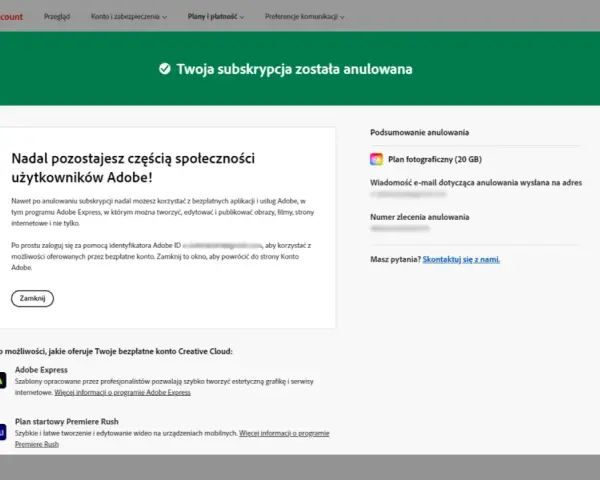600x480 pixels.
Task: Click the Numer zlecenia anulowania label
Action: coord(419,217)
